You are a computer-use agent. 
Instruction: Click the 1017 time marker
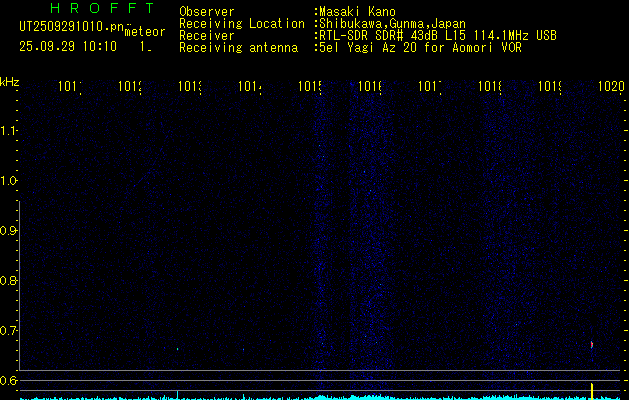tap(430, 86)
